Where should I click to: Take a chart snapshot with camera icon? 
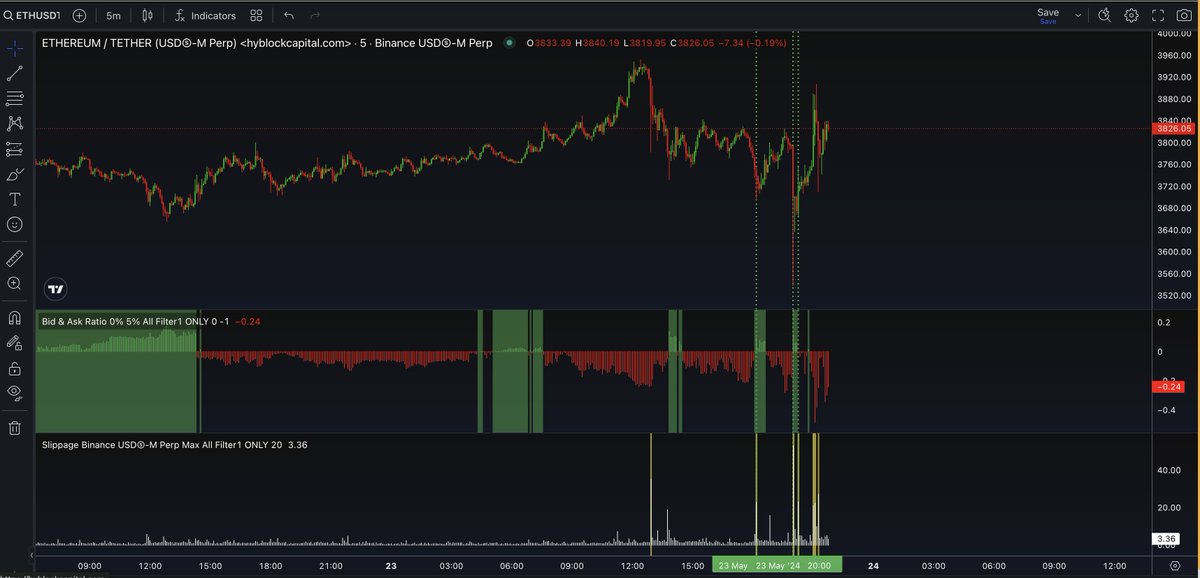pyautogui.click(x=1186, y=16)
